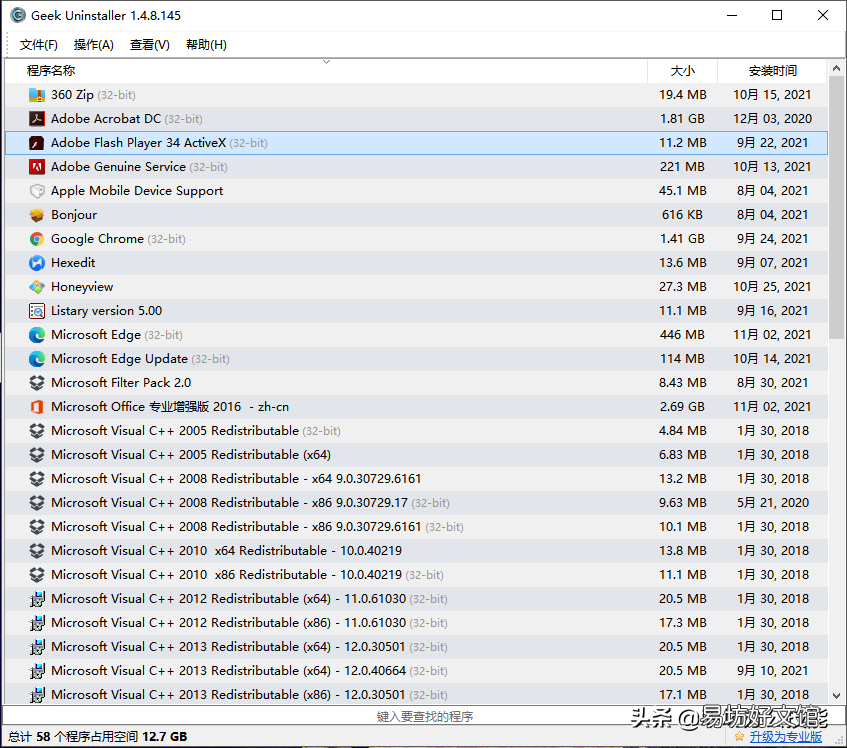847x748 pixels.
Task: Click the Microsoft Office 2016 icon
Action: pyautogui.click(x=37, y=407)
